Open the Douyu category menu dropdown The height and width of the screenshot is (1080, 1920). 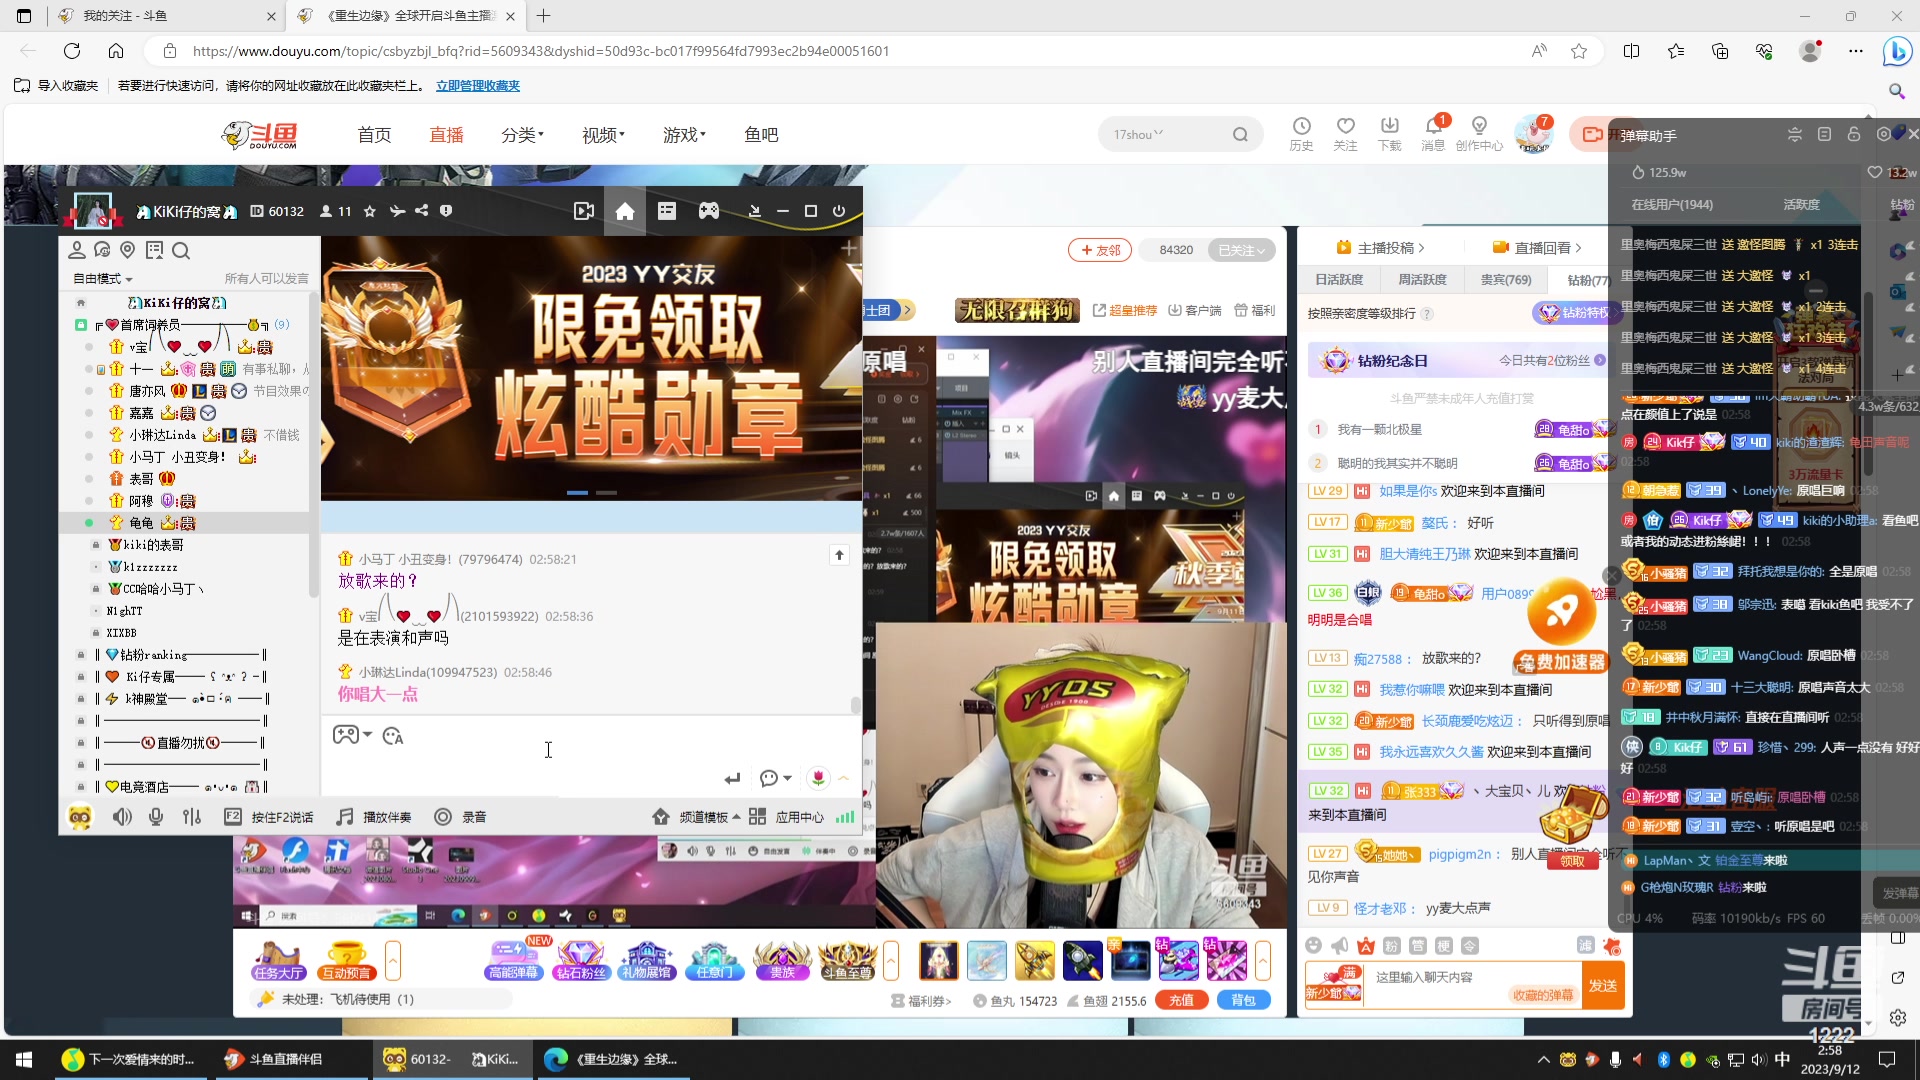pyautogui.click(x=522, y=135)
